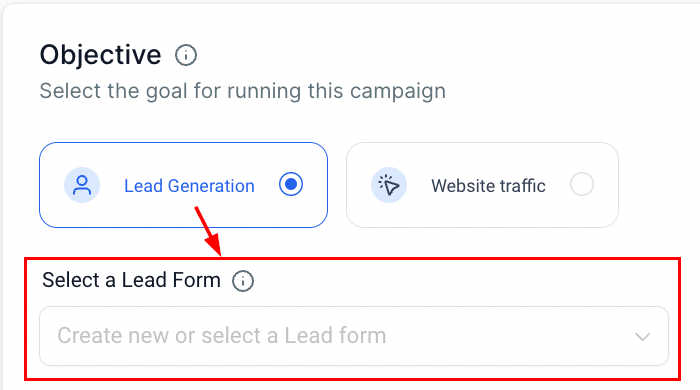Click the person icon in Lead Generation card
Image resolution: width=700 pixels, height=390 pixels.
82,185
